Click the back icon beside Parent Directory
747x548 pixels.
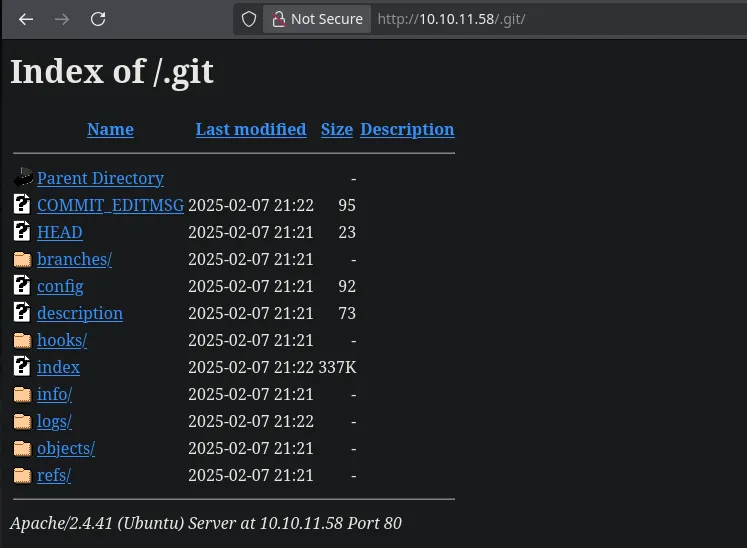click(23, 178)
